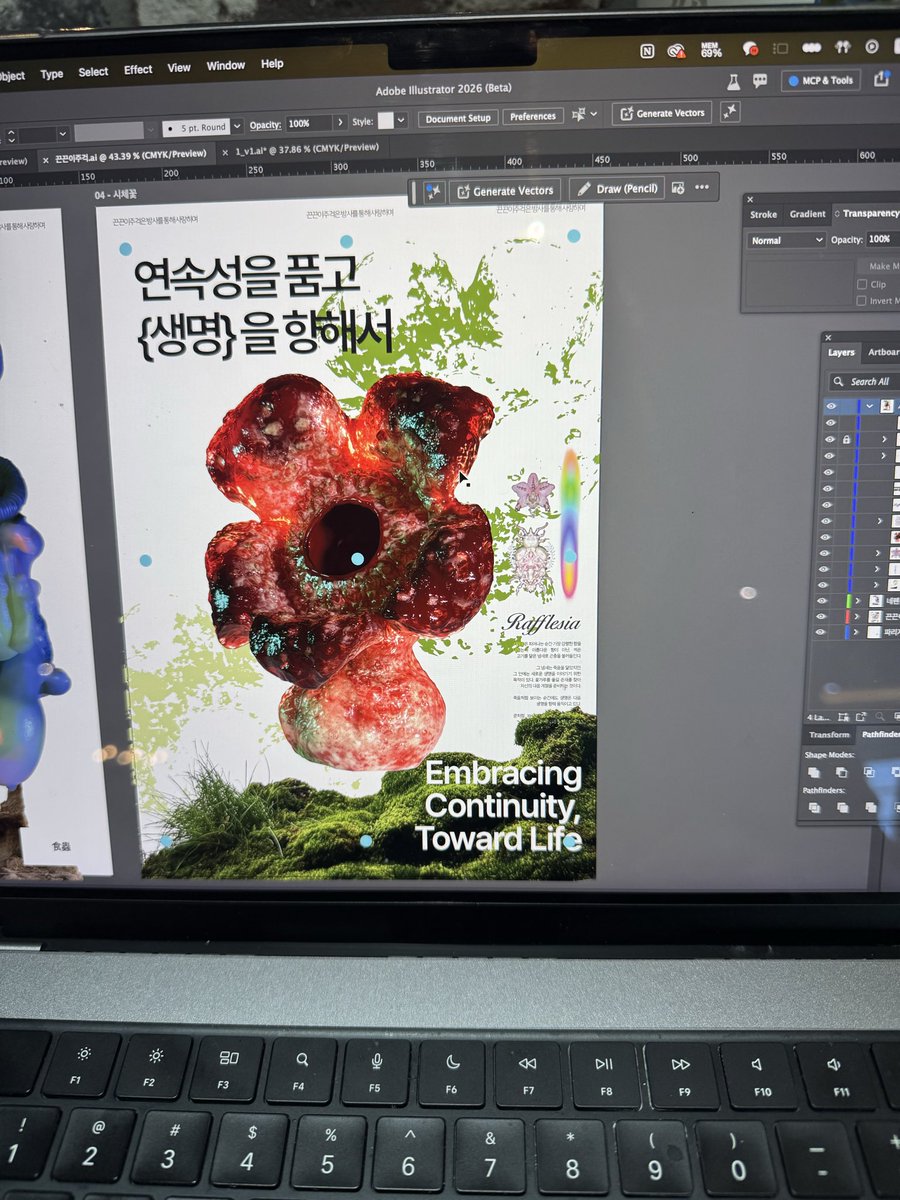Open the Type menu
The image size is (900, 1200).
point(52,74)
